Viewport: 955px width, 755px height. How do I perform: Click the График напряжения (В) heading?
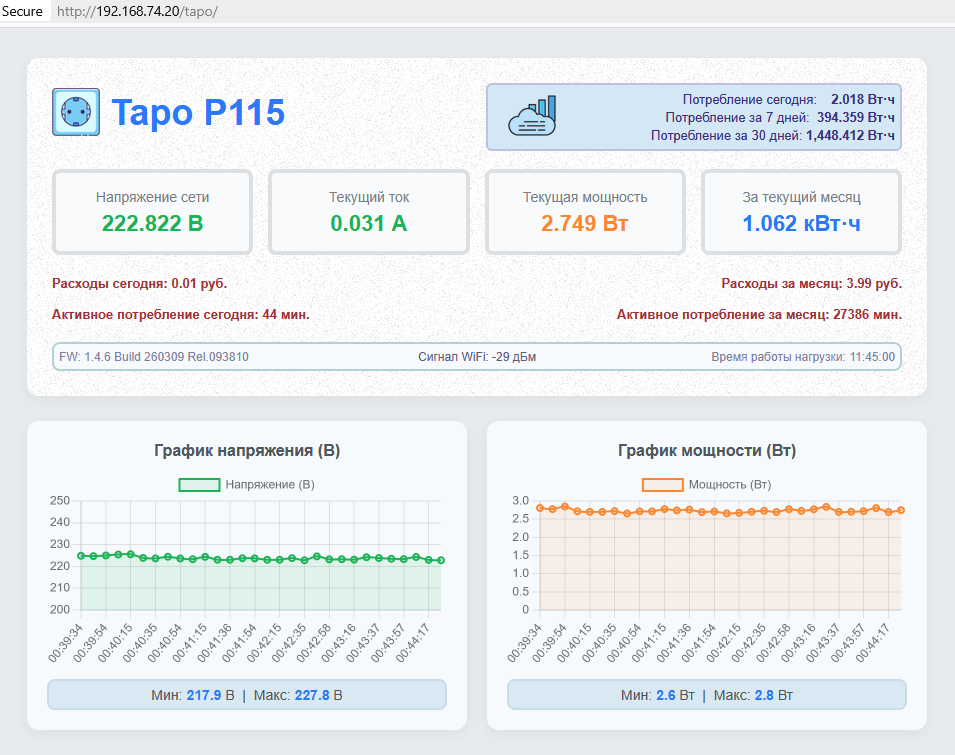coord(247,451)
